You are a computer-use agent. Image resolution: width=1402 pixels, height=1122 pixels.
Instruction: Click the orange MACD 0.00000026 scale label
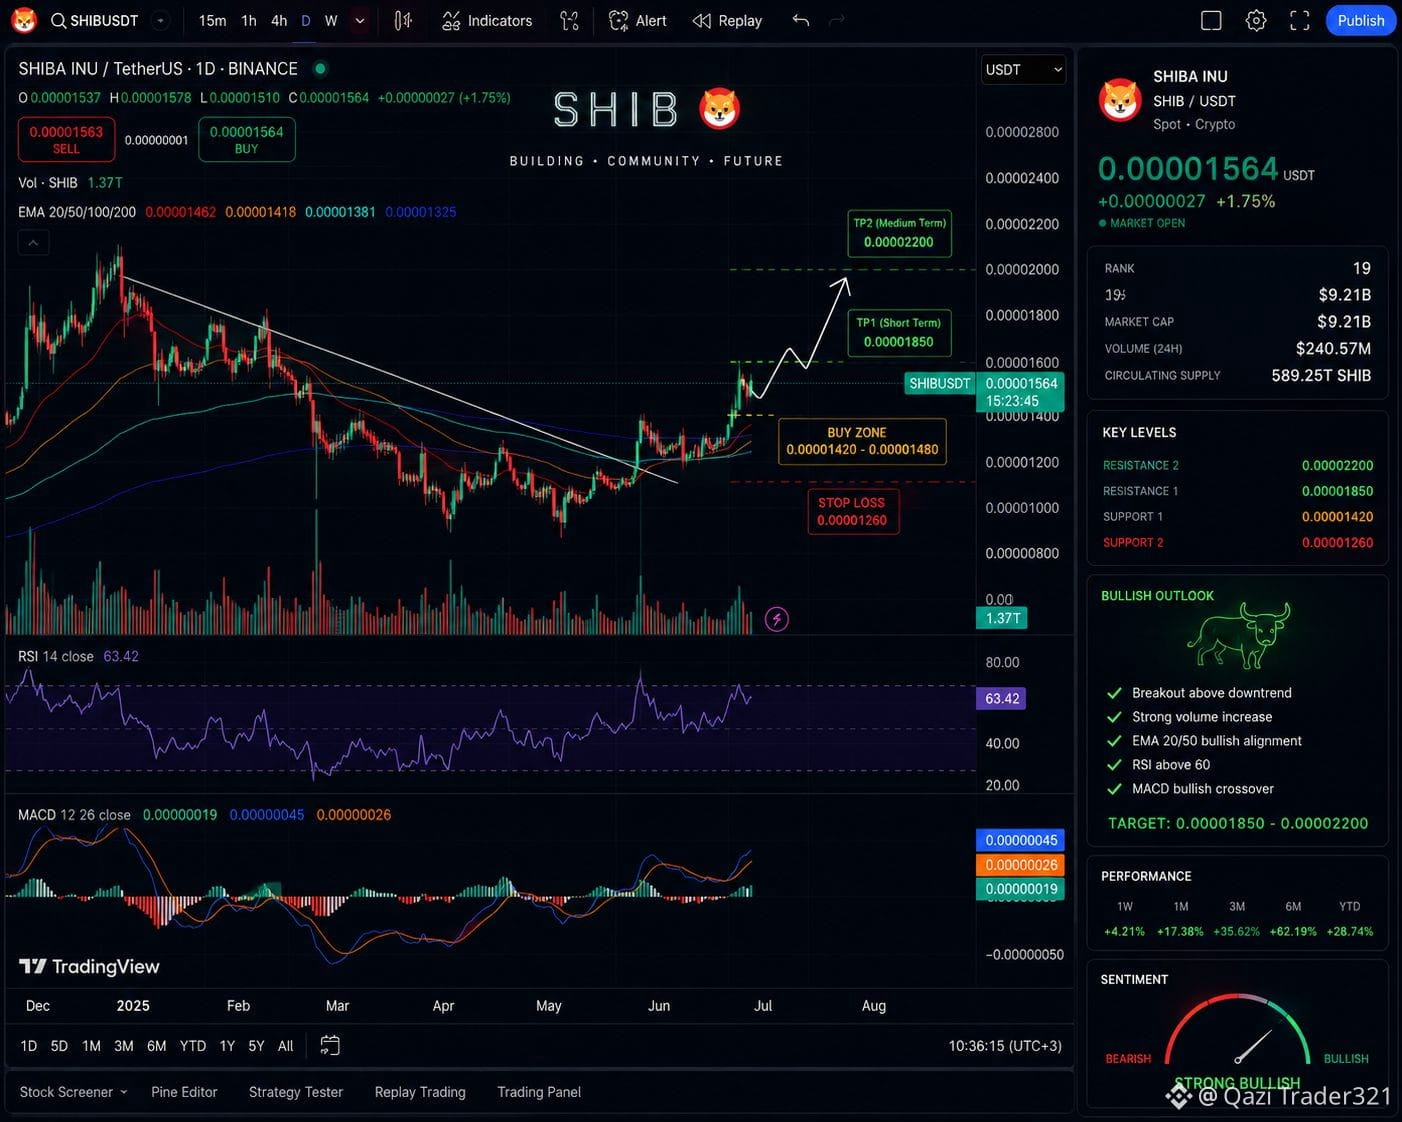click(1020, 865)
